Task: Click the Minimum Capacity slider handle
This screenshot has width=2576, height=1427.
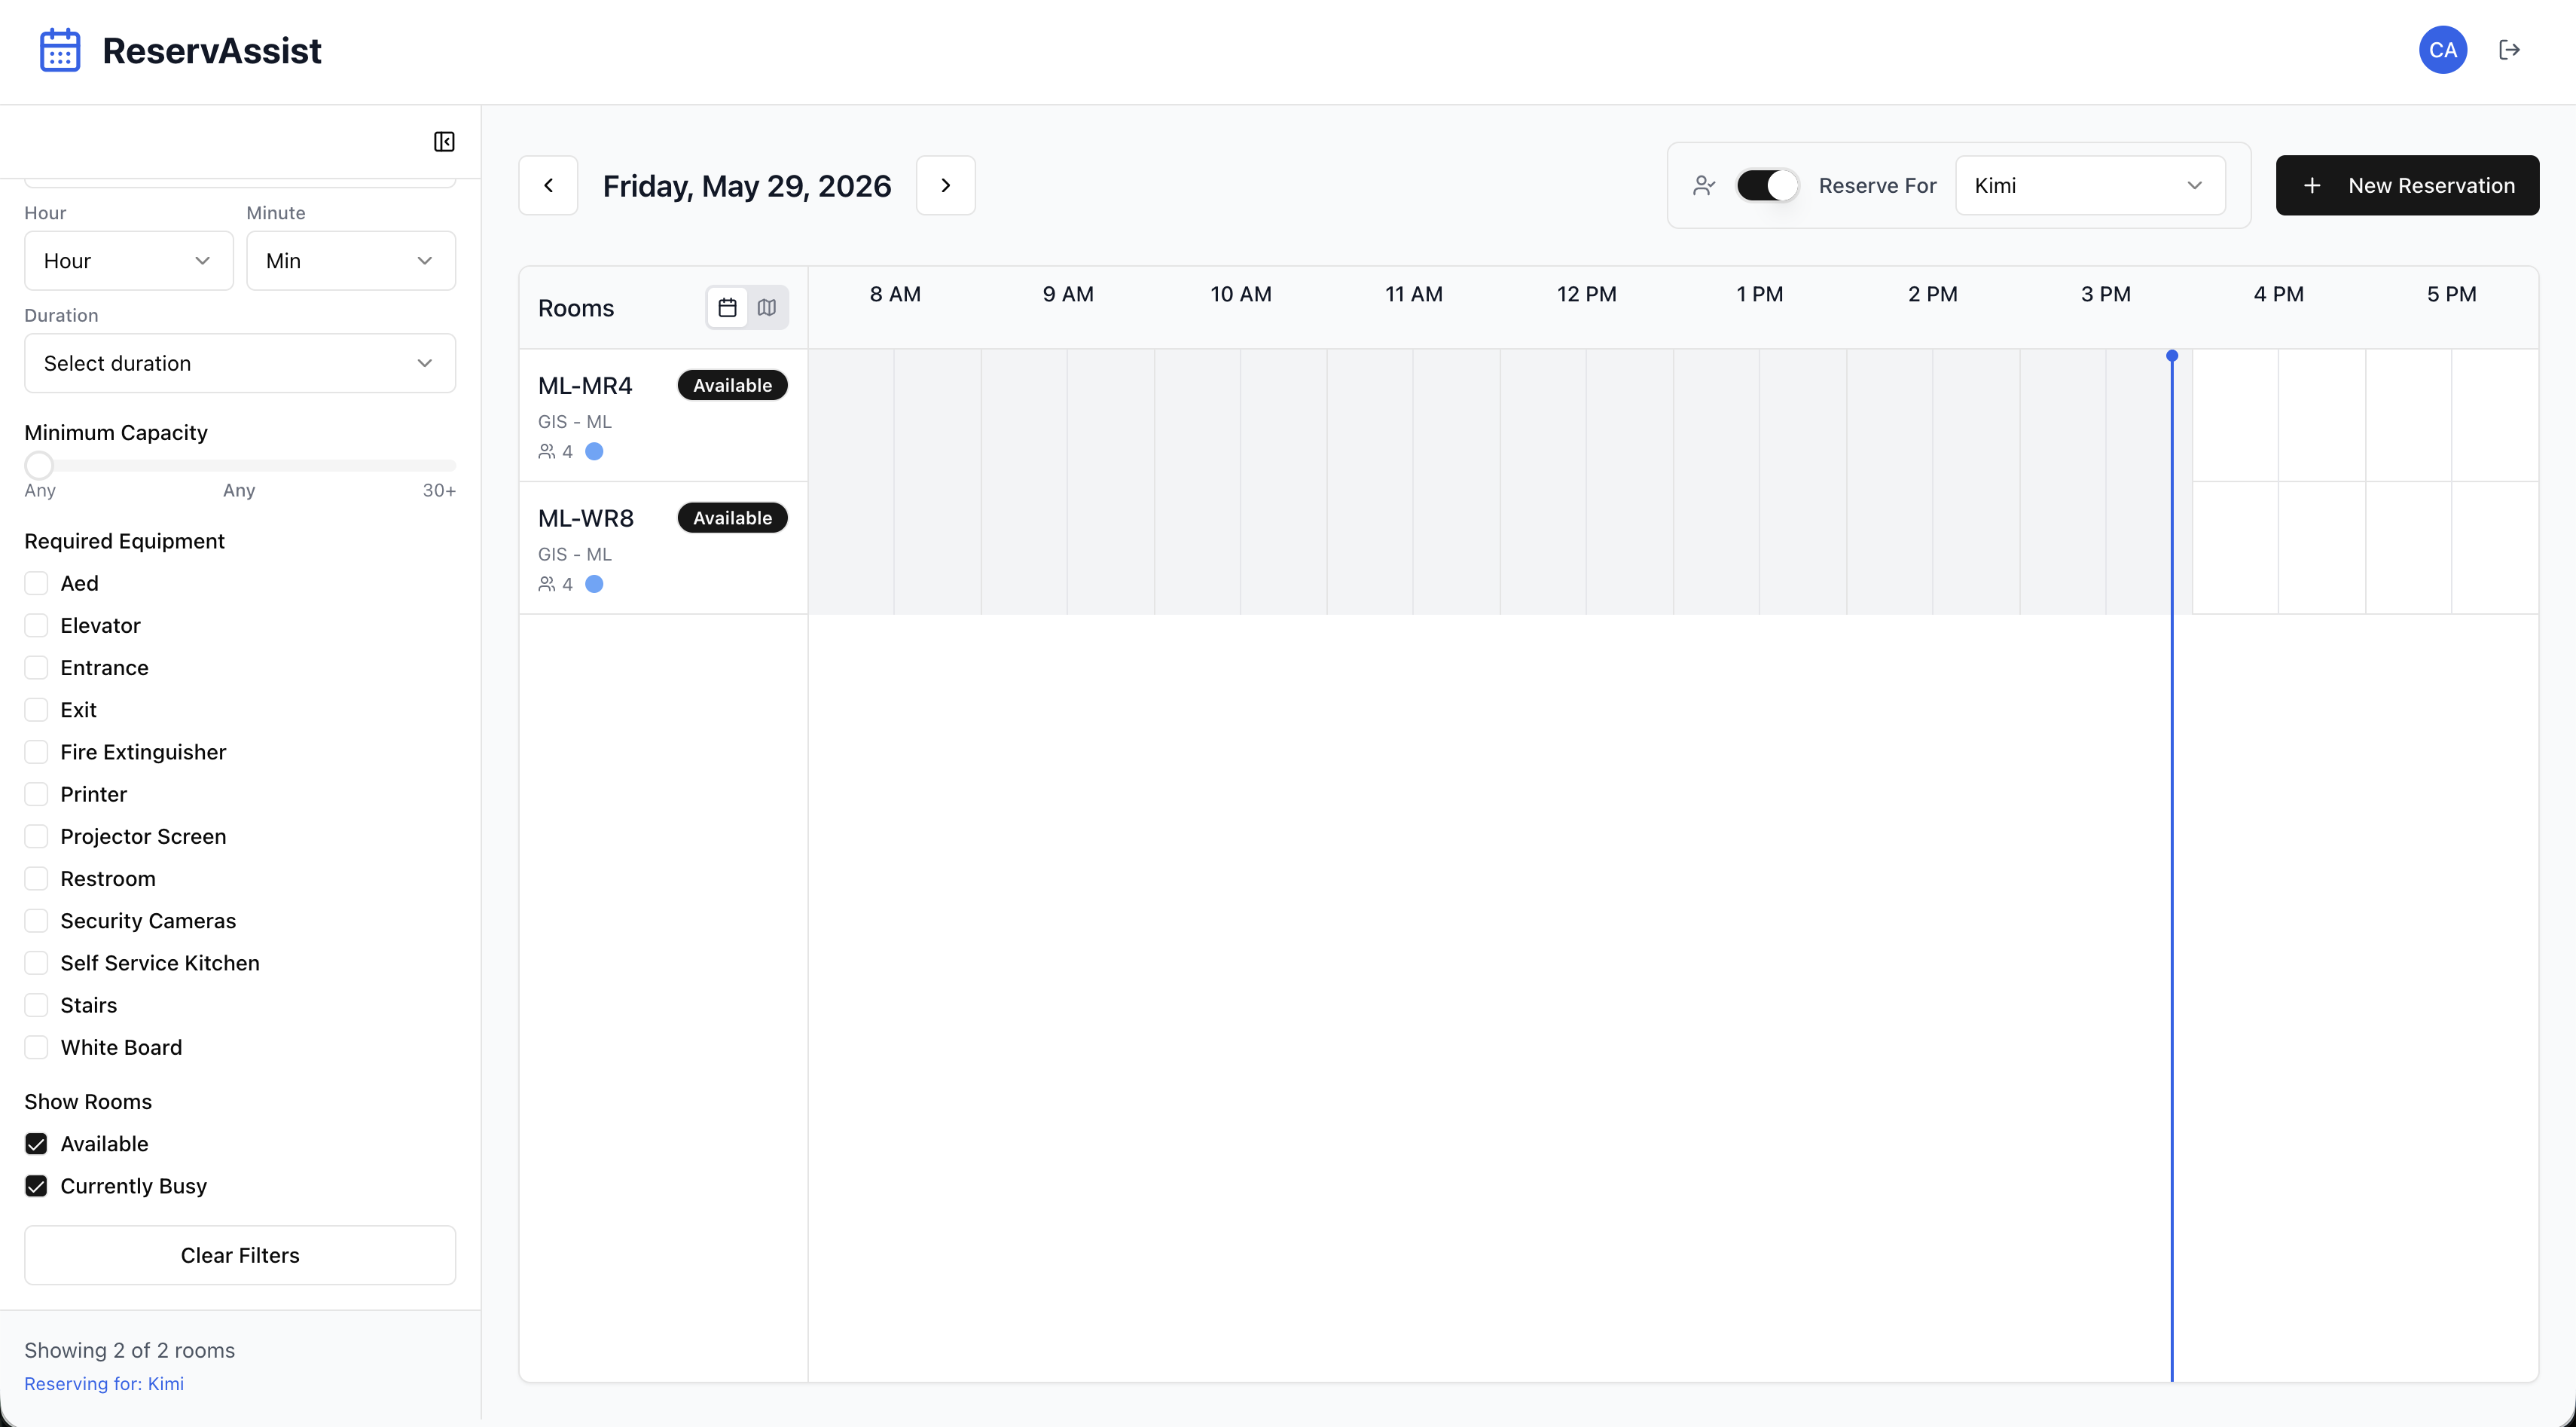Action: point(39,465)
